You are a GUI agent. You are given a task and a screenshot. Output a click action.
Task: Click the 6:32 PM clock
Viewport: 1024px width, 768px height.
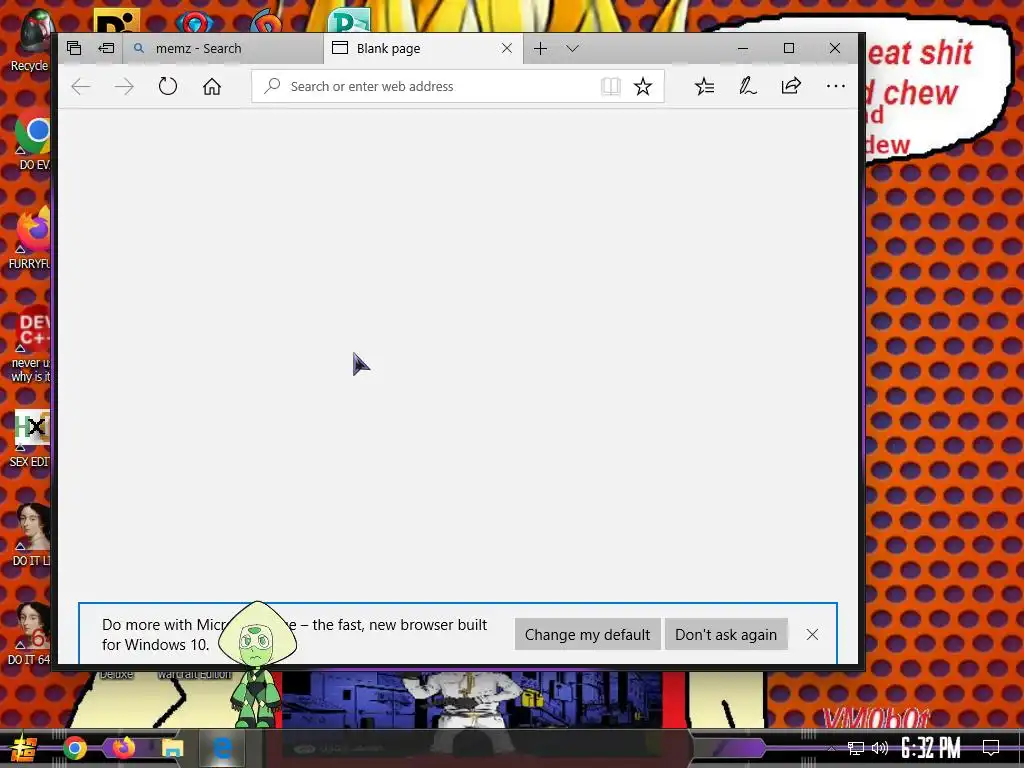[x=931, y=748]
